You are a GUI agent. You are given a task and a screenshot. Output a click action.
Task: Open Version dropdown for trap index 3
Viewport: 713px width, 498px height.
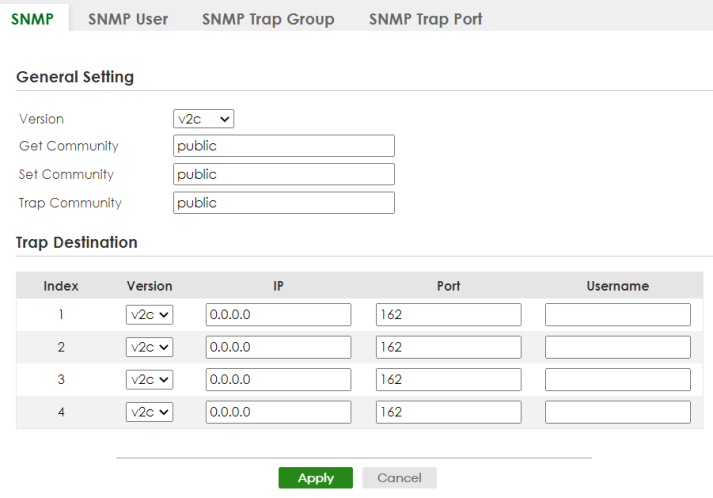pos(150,379)
